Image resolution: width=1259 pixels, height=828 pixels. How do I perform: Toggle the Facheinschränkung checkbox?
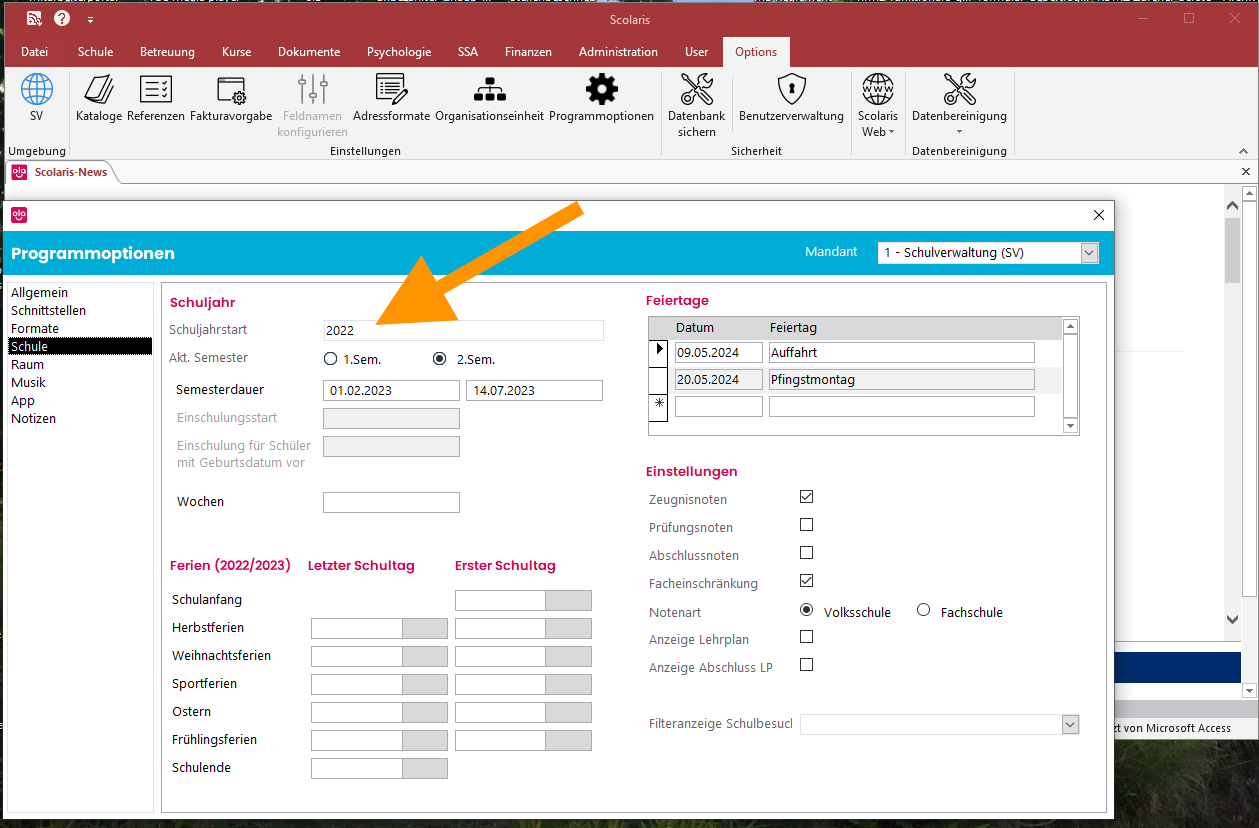pyautogui.click(x=807, y=580)
